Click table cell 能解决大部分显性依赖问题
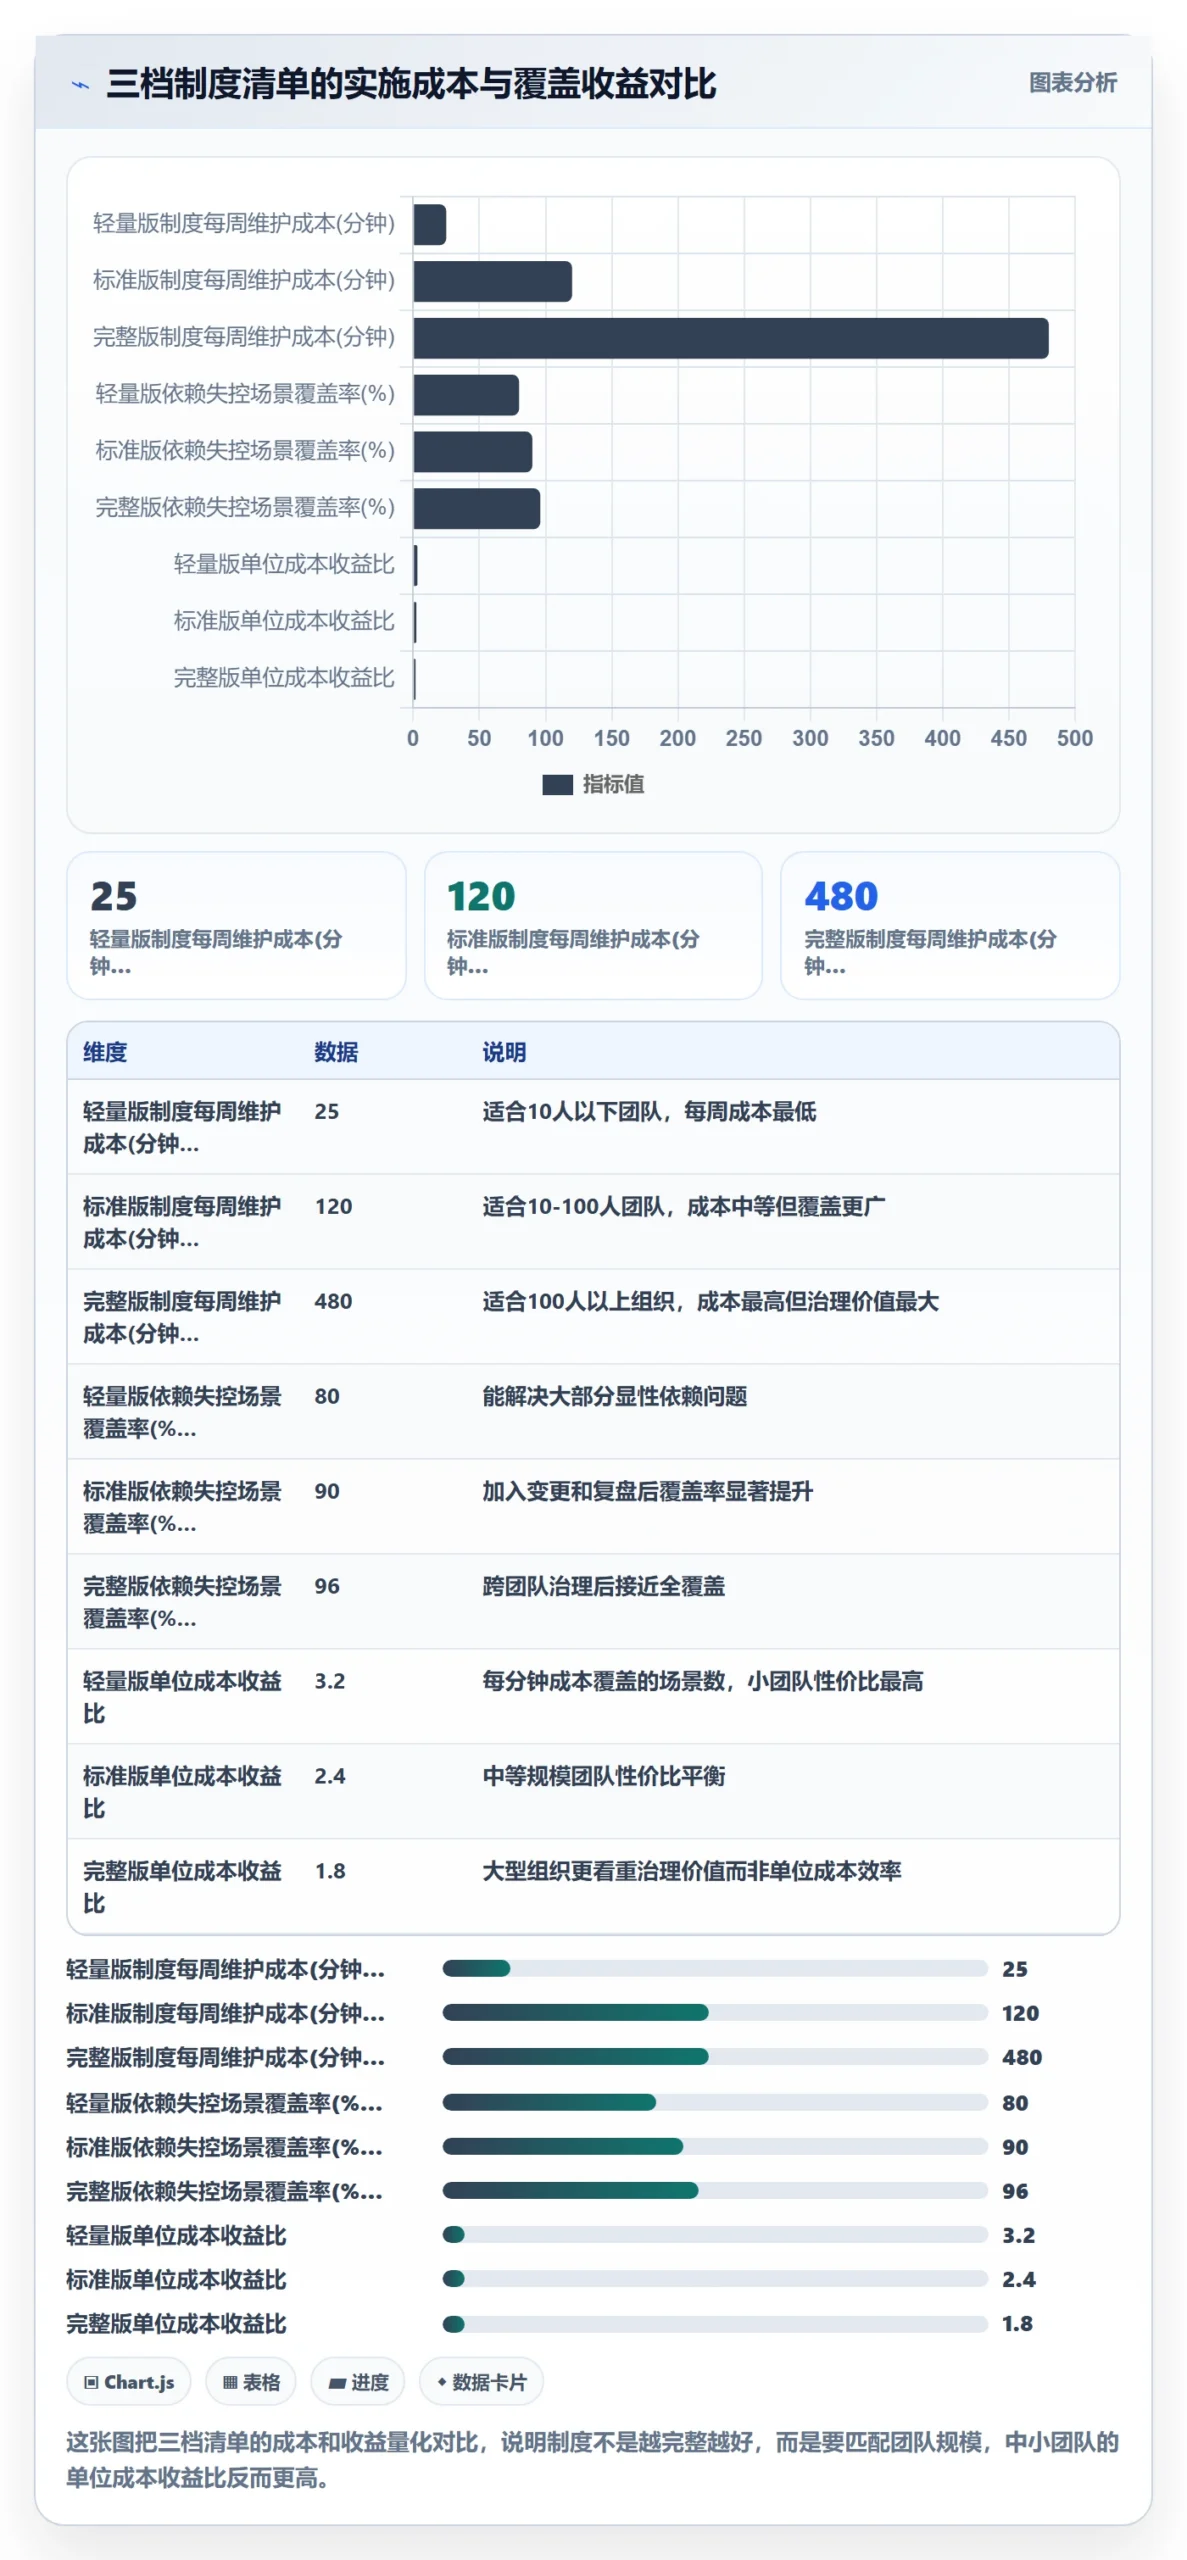1187x2560 pixels. [x=615, y=1396]
